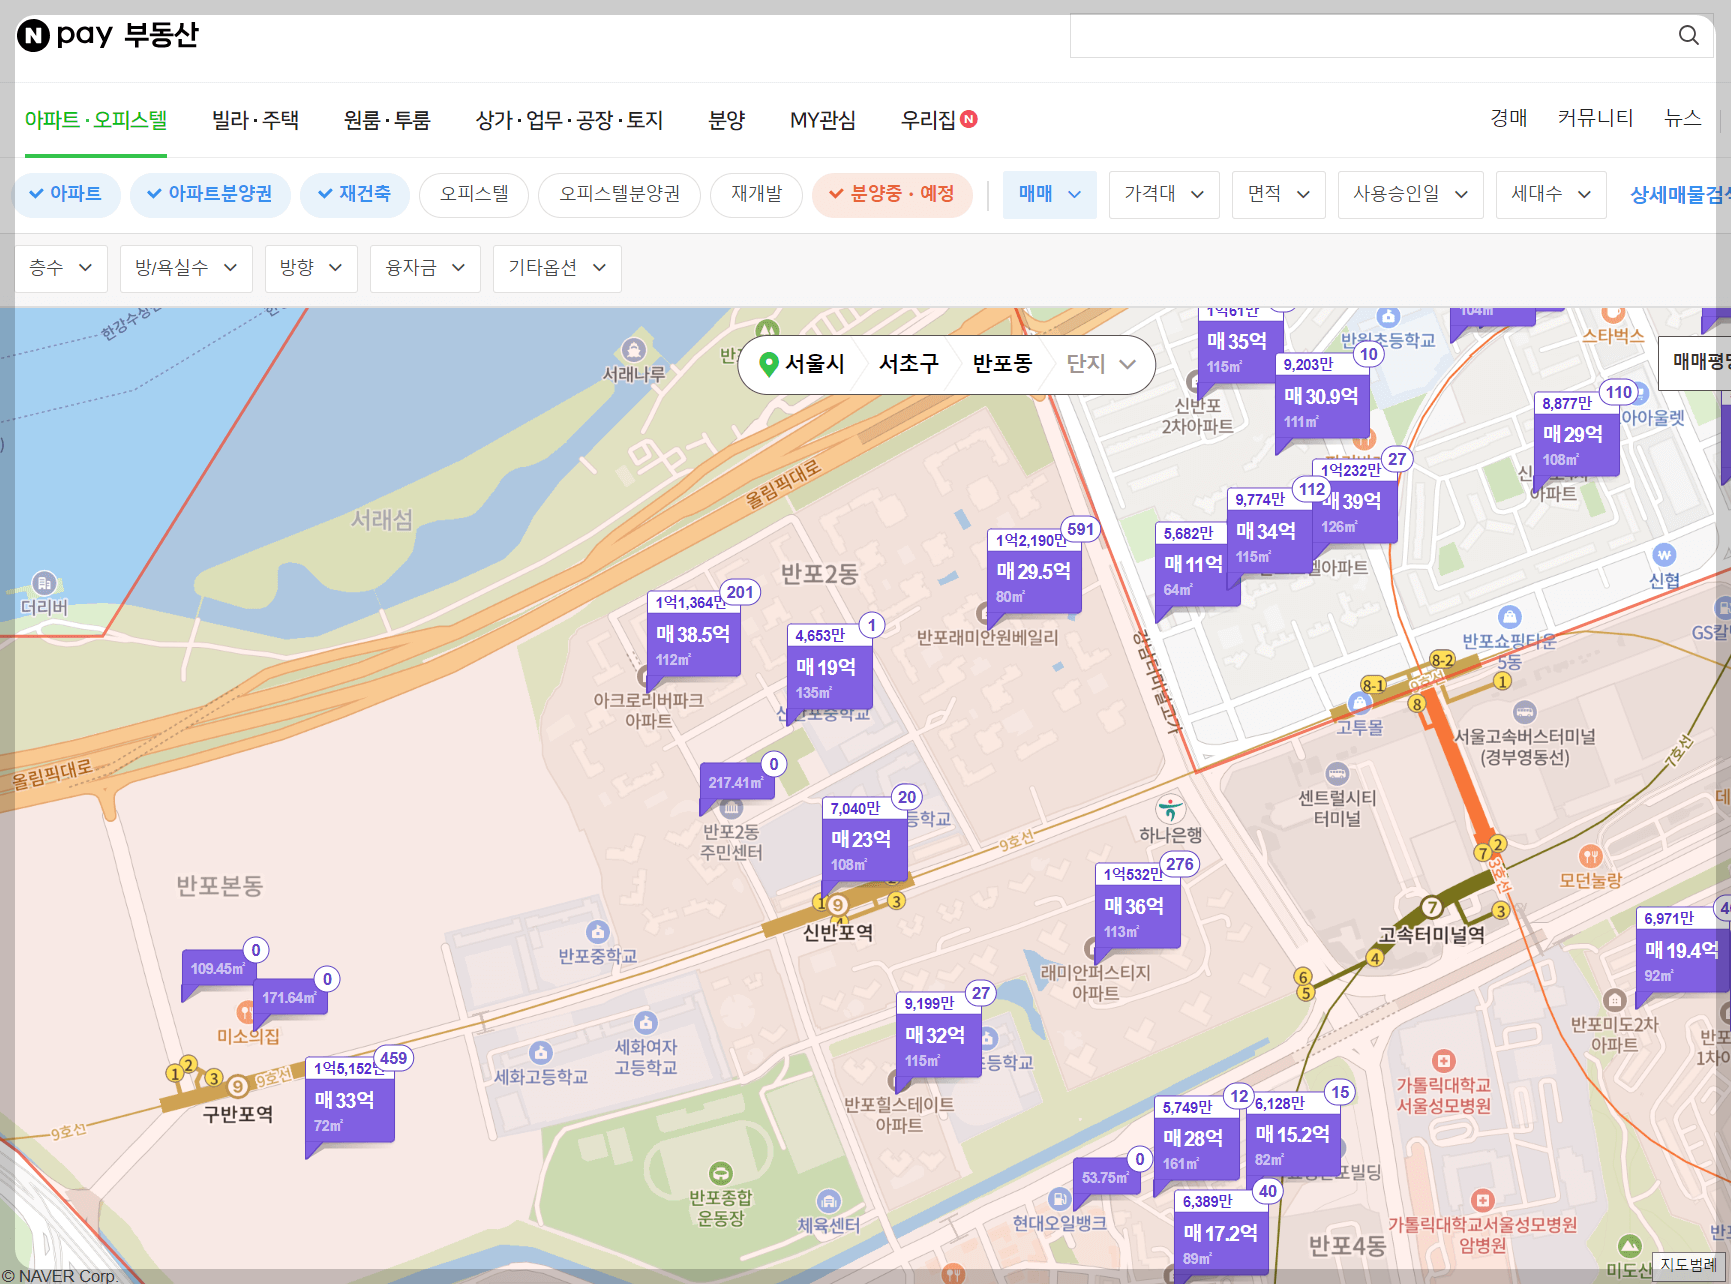The width and height of the screenshot is (1731, 1284).
Task: Click 서초구 in location breadcrumb
Action: point(909,364)
